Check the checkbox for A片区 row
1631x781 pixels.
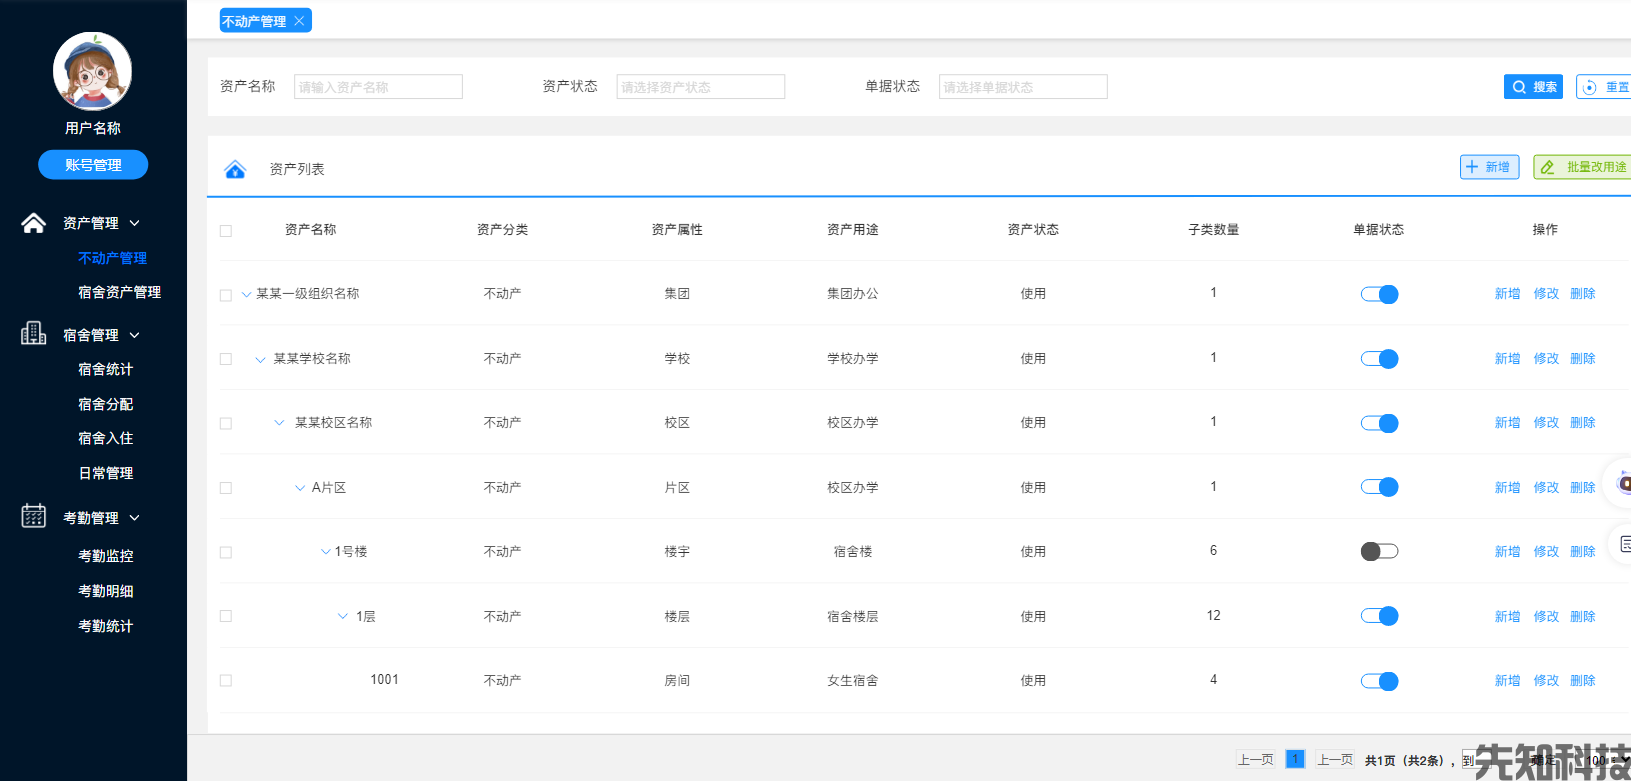click(x=226, y=488)
